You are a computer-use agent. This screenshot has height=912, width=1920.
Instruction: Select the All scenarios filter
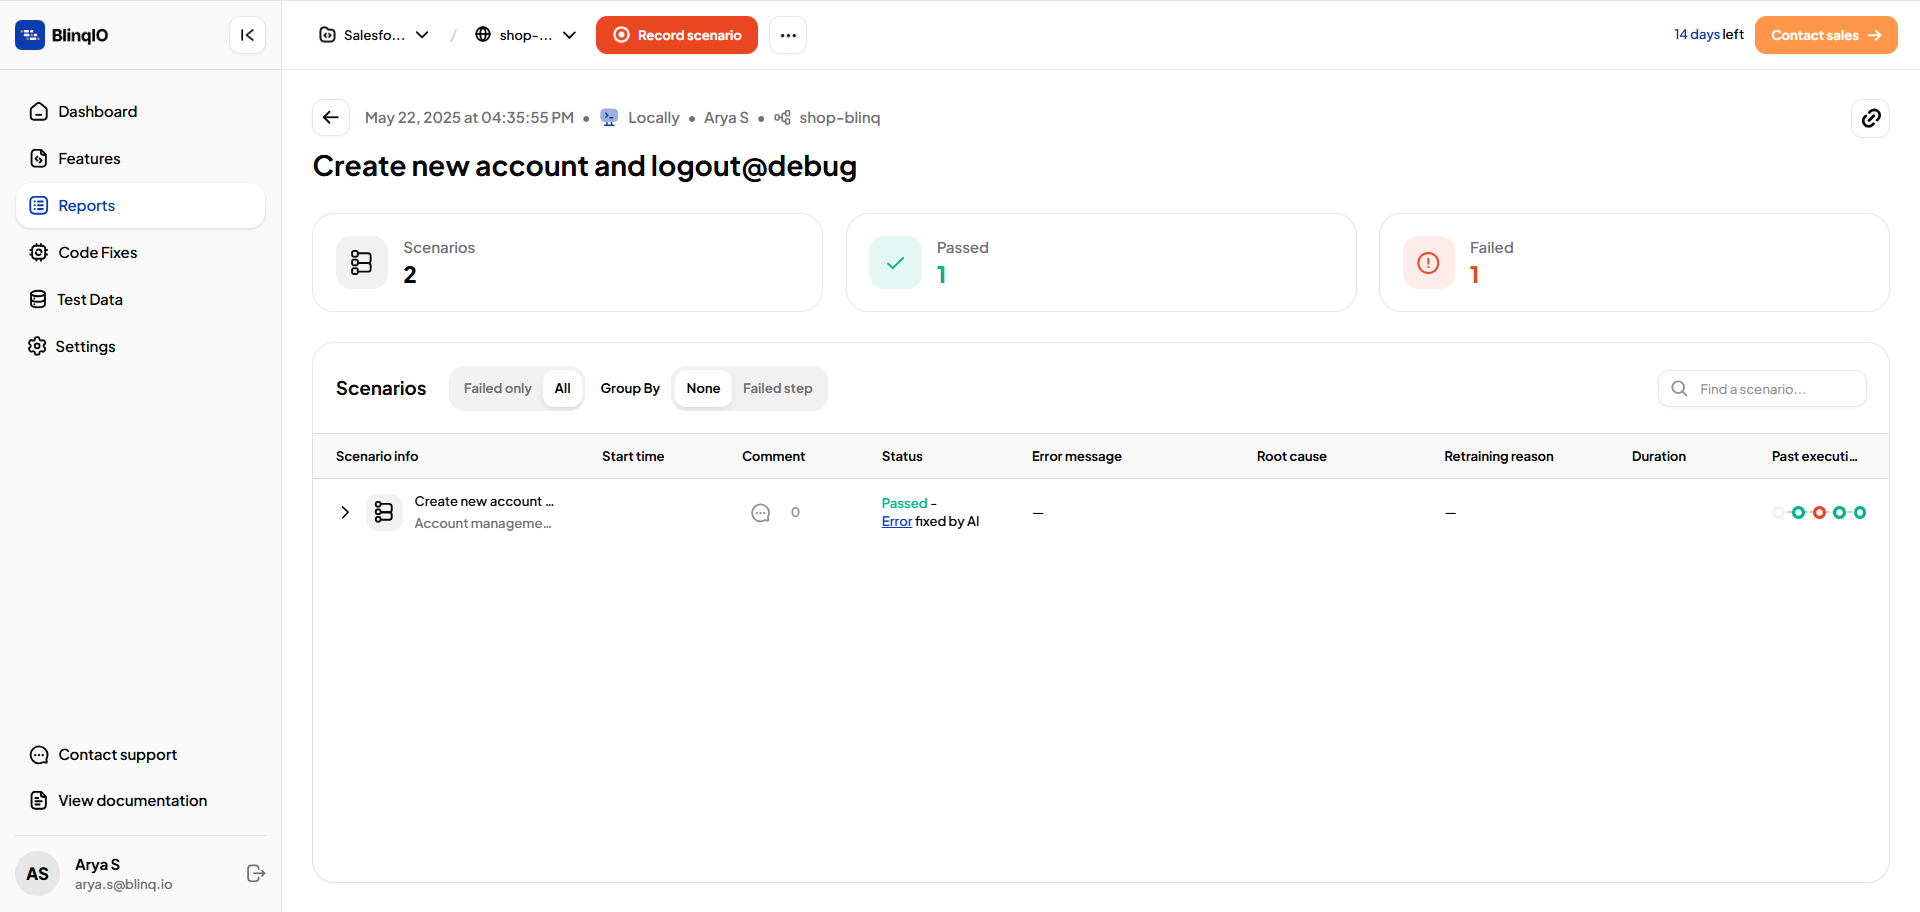(563, 388)
